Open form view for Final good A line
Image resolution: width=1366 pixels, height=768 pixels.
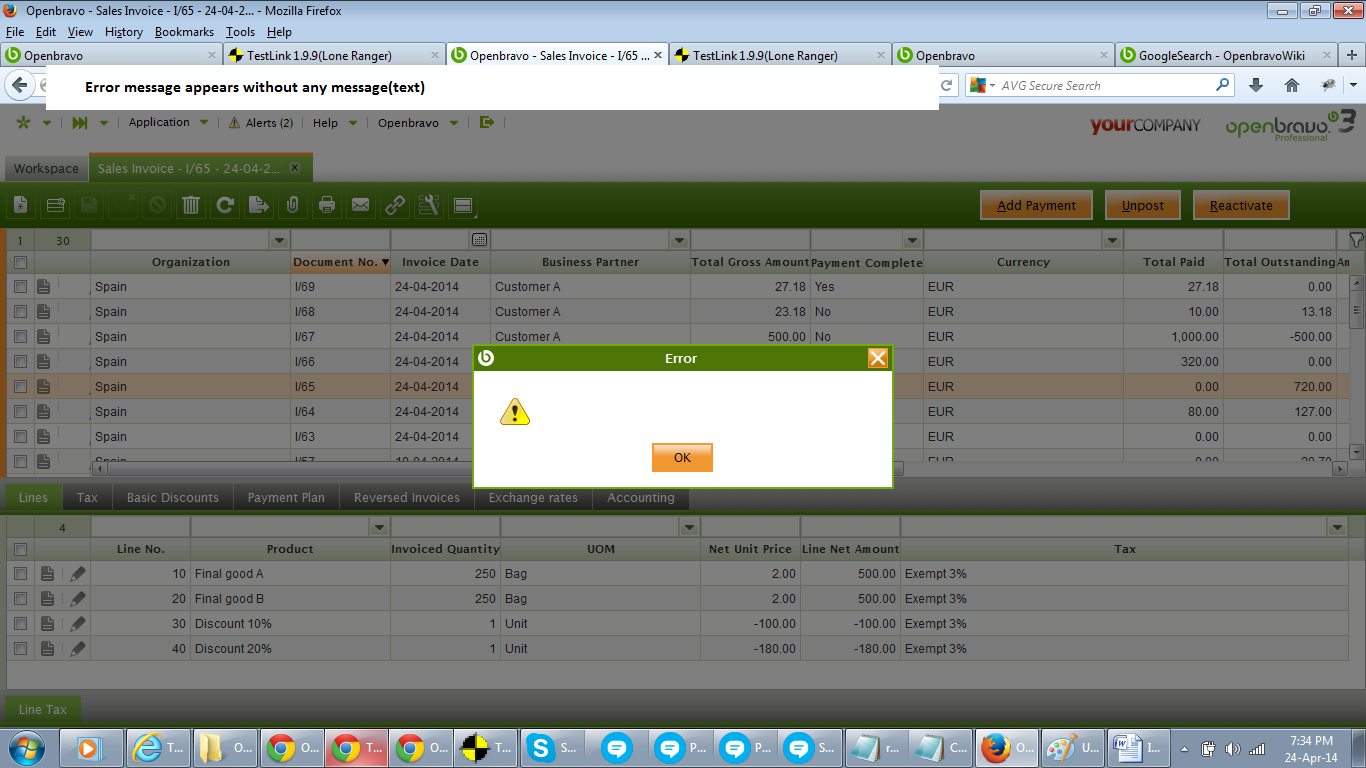(x=47, y=574)
